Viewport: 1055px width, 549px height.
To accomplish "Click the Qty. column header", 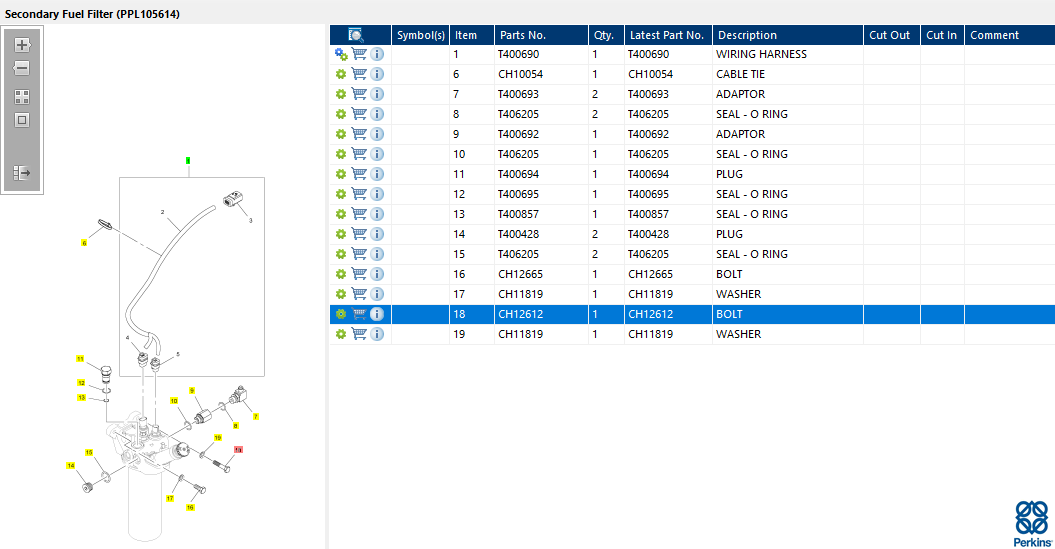I will tap(606, 35).
